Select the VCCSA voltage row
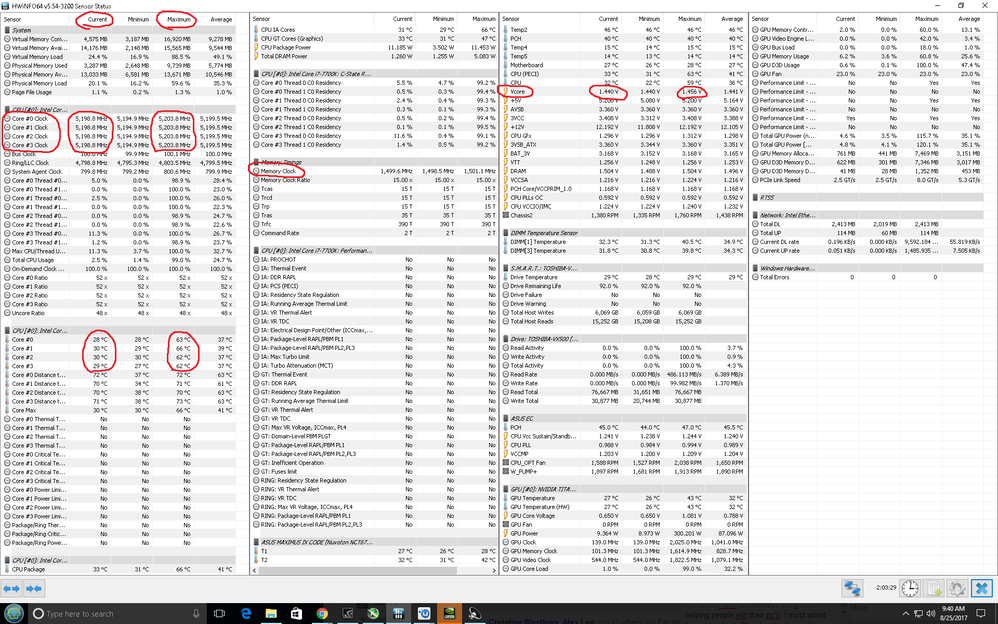 coord(624,180)
